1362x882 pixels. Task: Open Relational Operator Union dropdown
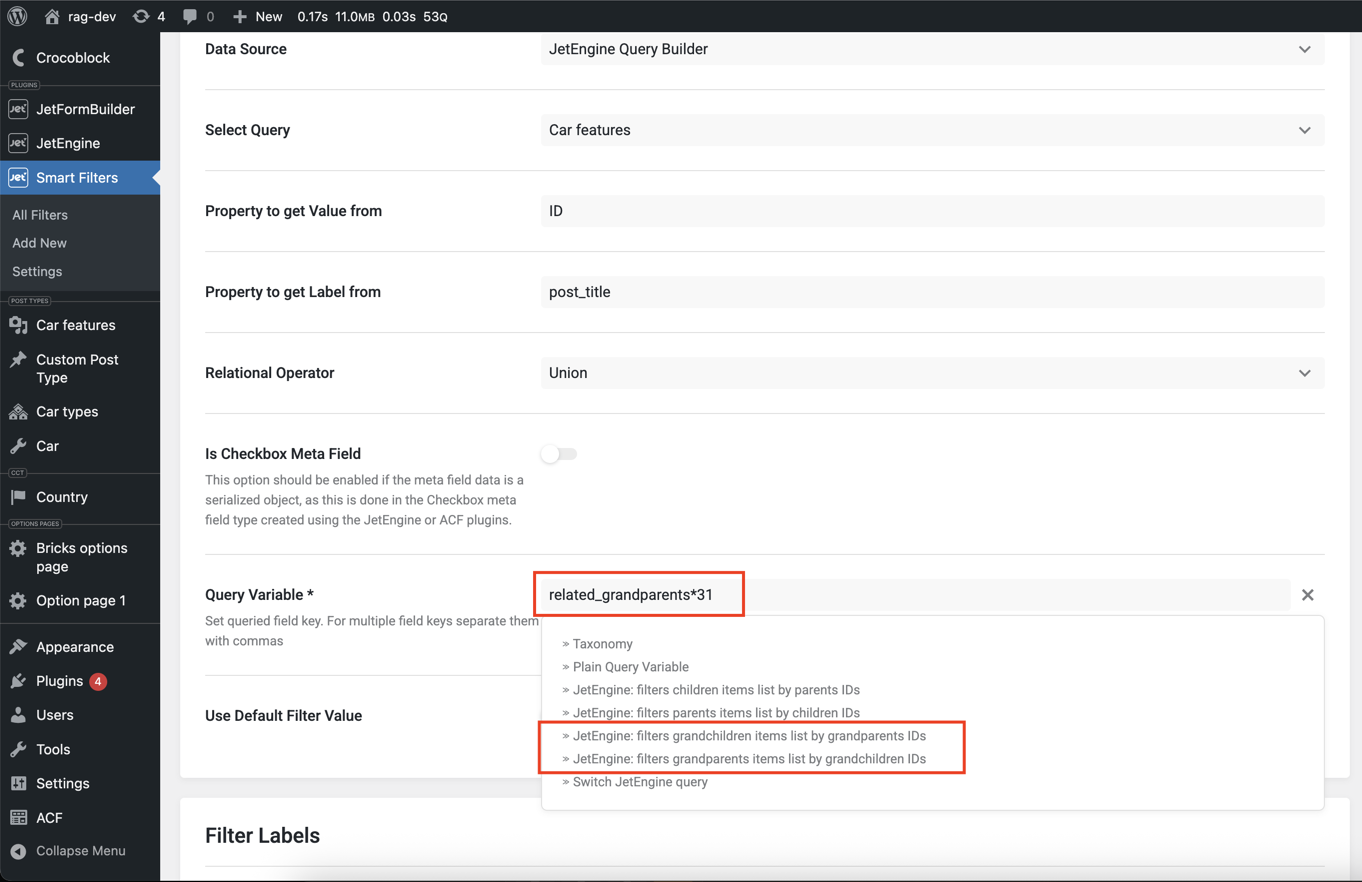932,373
